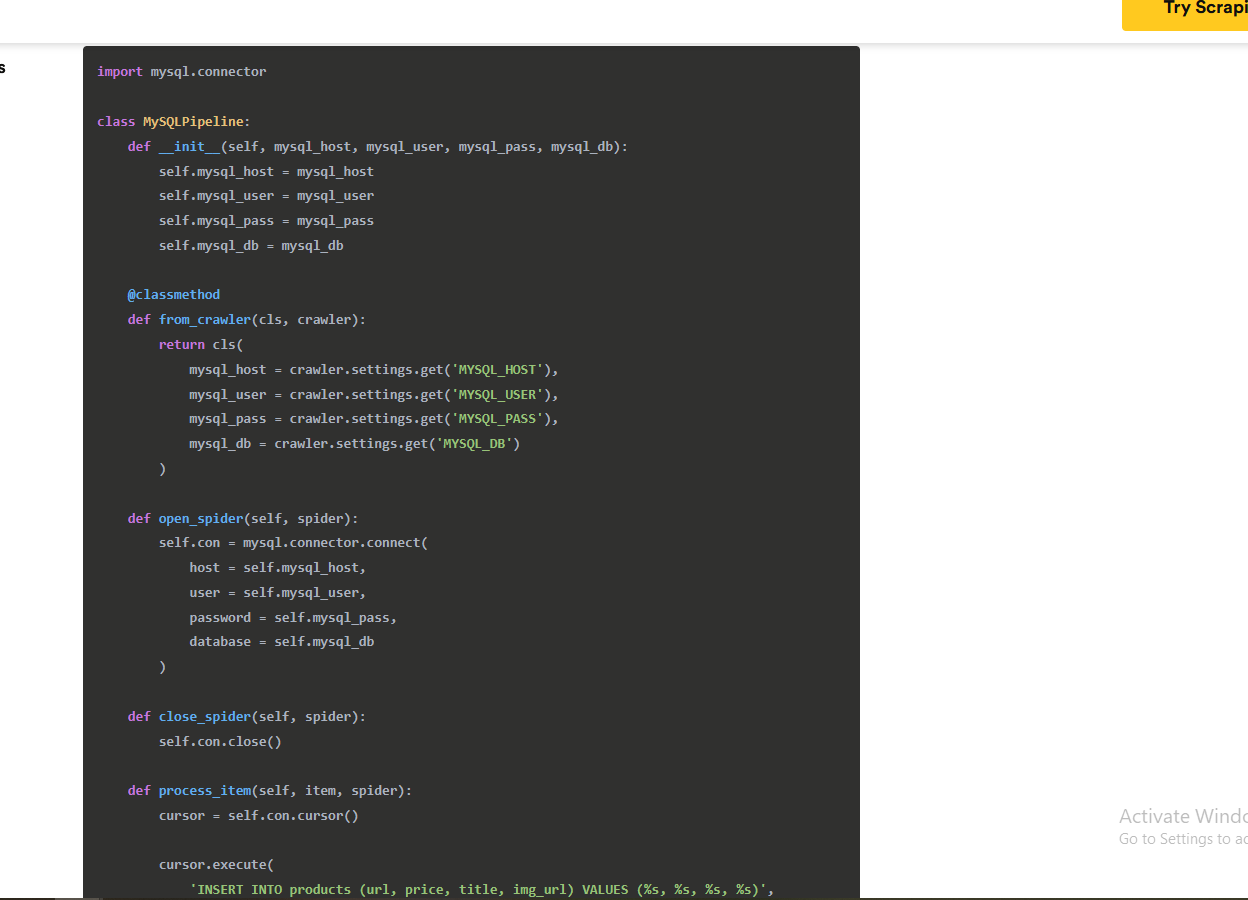Click line 'self.mysql_db = mysql_db'
The image size is (1248, 900).
[251, 246]
